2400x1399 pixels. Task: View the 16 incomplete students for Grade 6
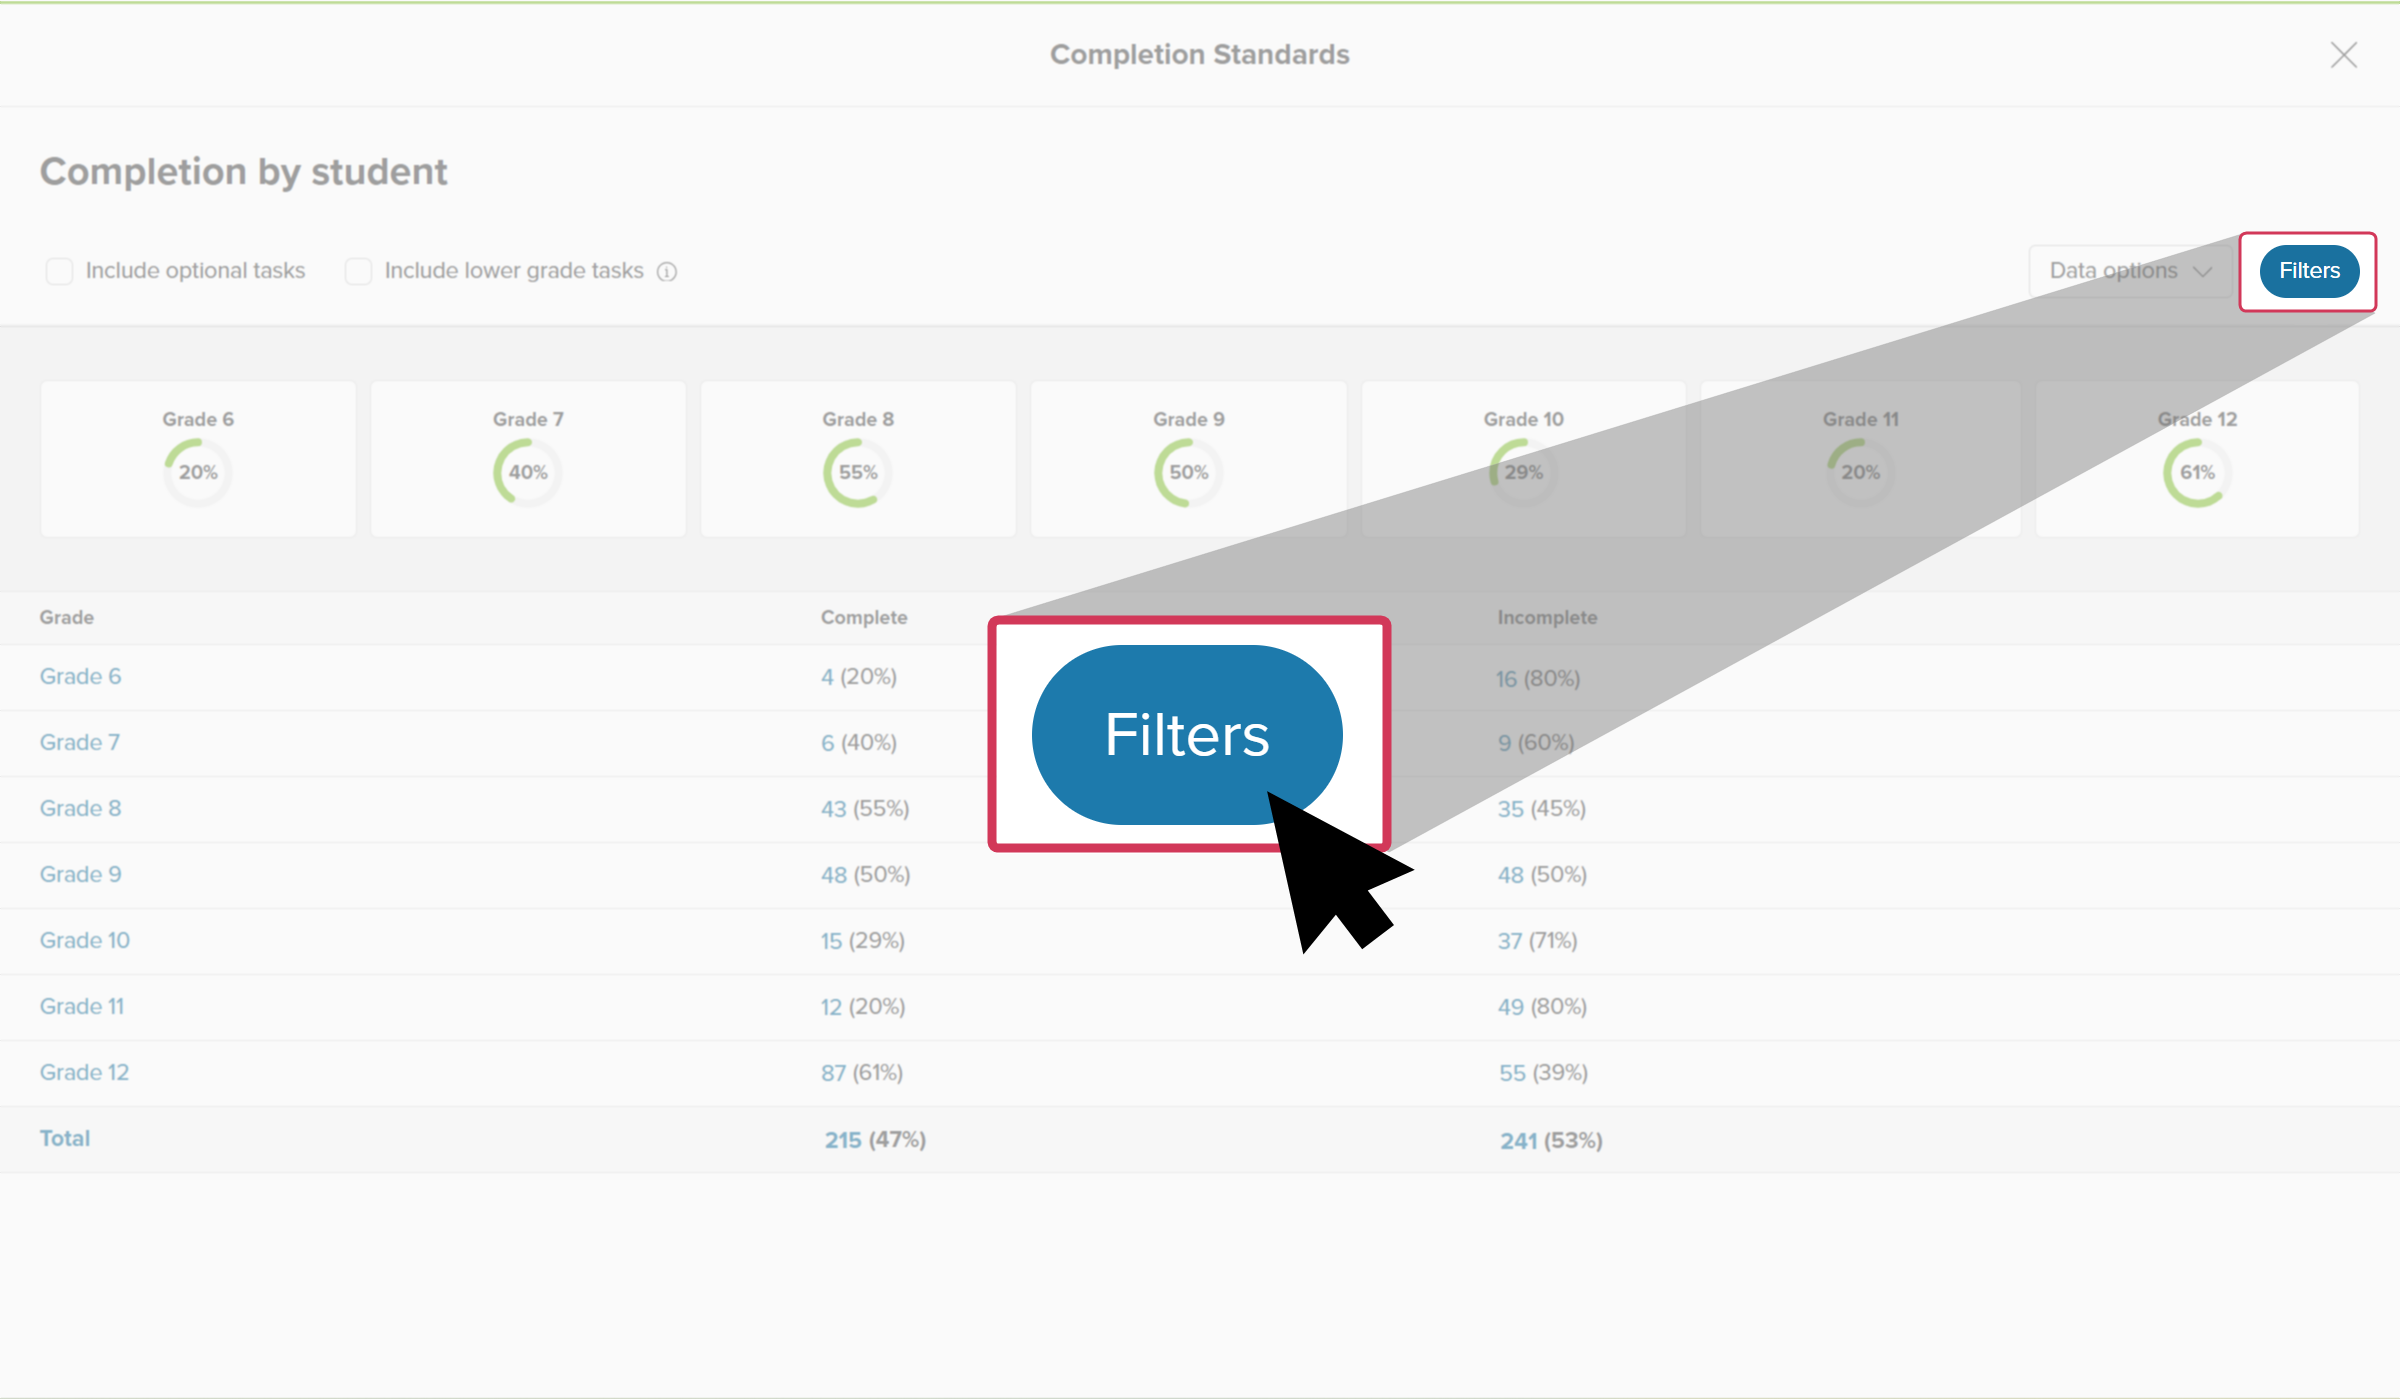[1507, 678]
